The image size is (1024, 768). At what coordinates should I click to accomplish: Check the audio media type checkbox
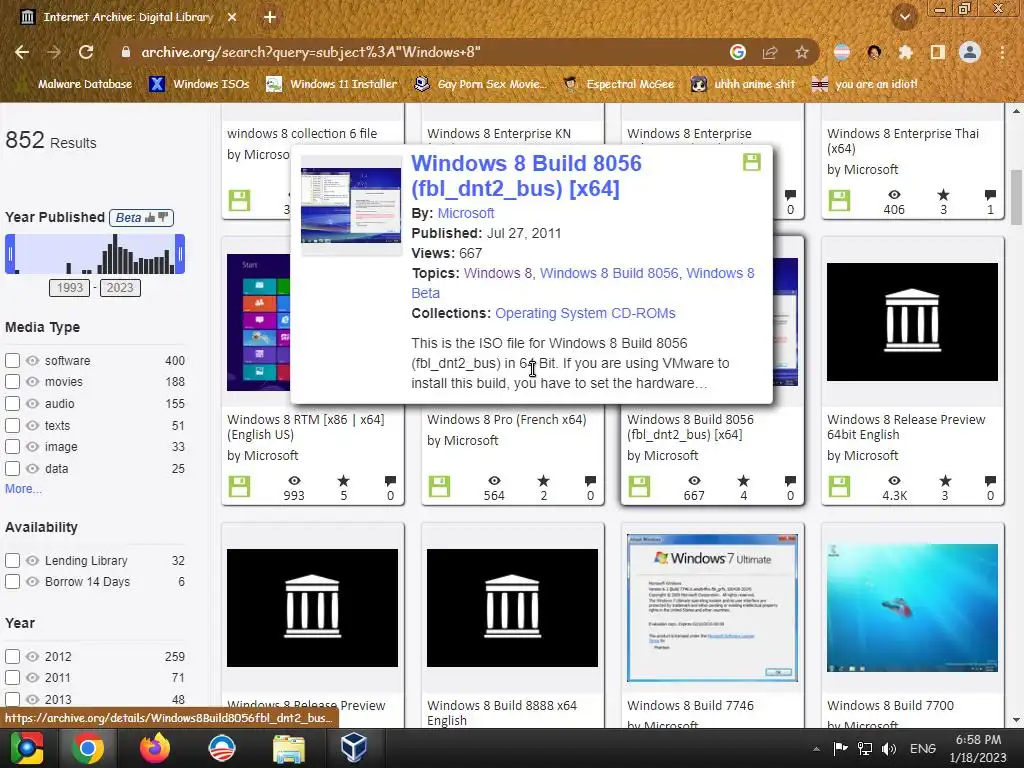12,404
